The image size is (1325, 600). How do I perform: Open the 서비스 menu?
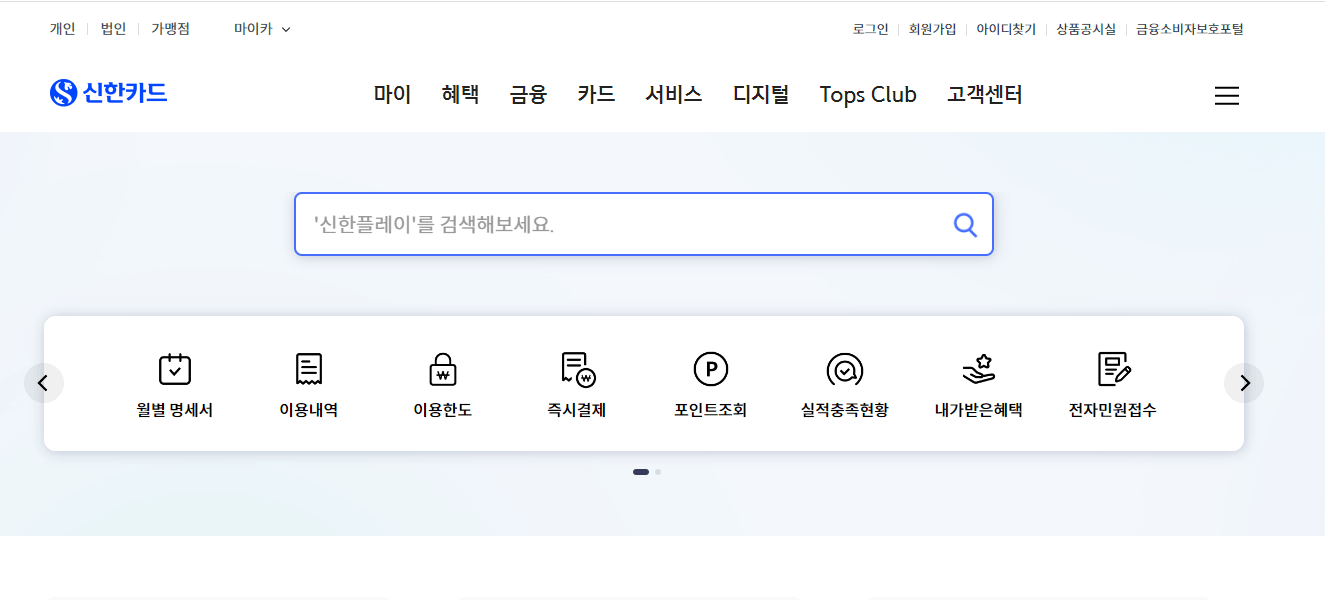(x=674, y=95)
